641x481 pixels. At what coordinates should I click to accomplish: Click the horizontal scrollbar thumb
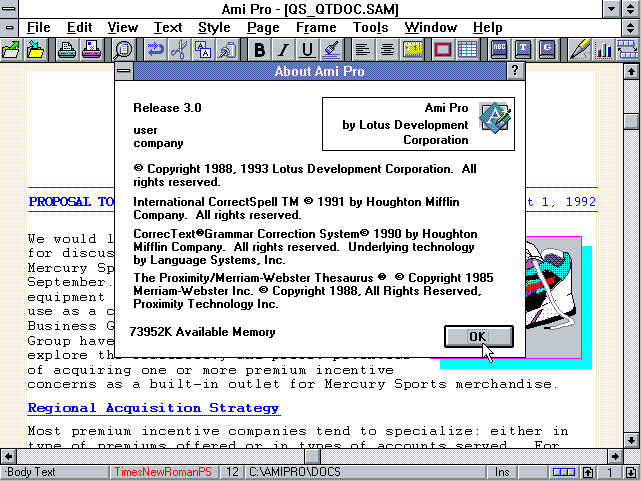click(x=313, y=456)
